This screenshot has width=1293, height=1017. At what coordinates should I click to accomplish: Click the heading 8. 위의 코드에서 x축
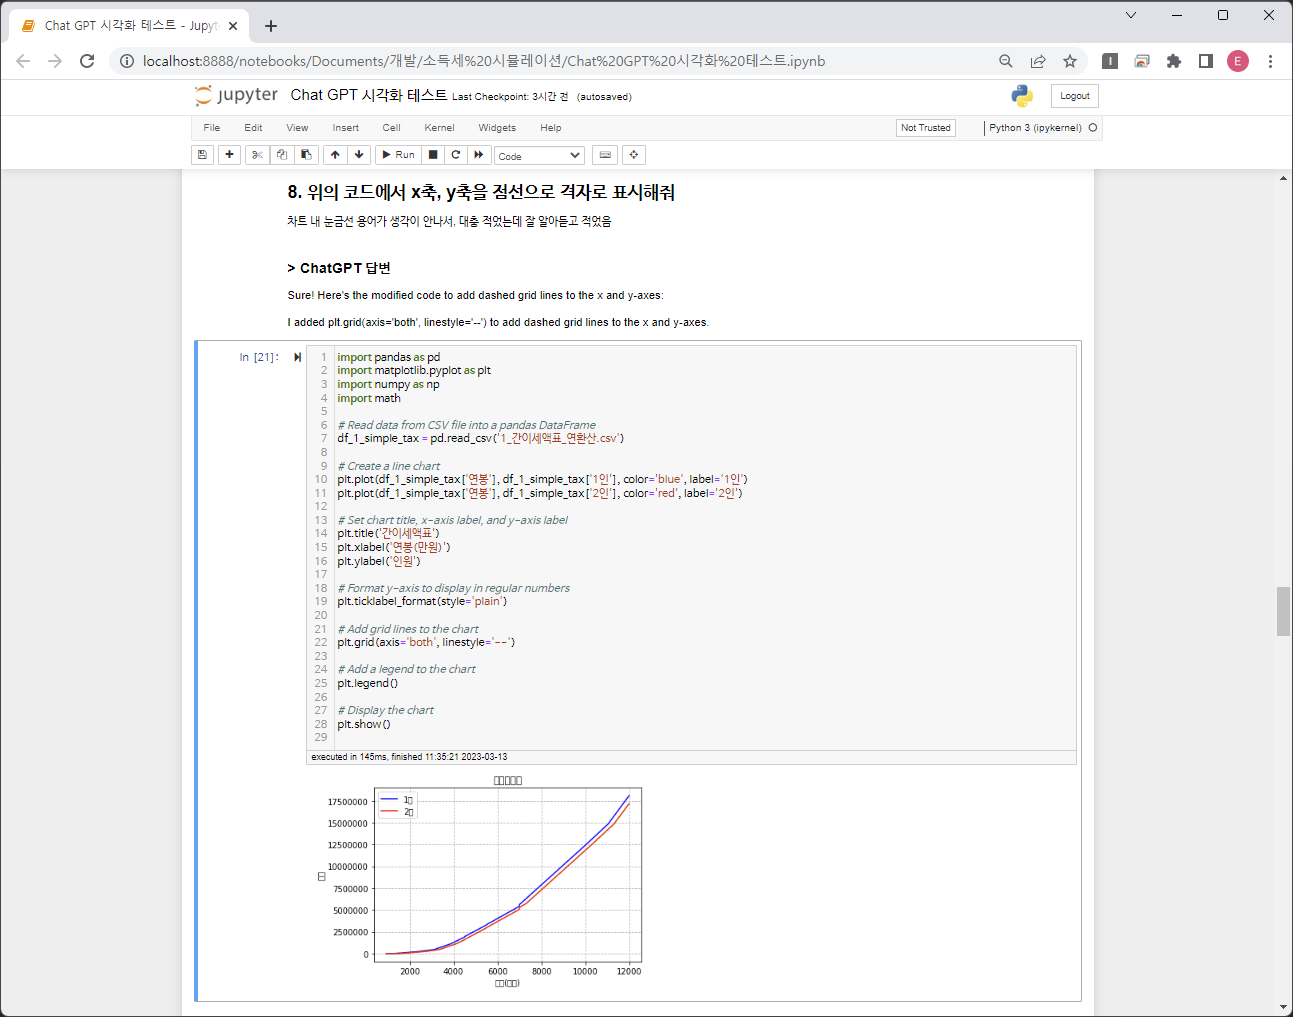[x=481, y=192]
